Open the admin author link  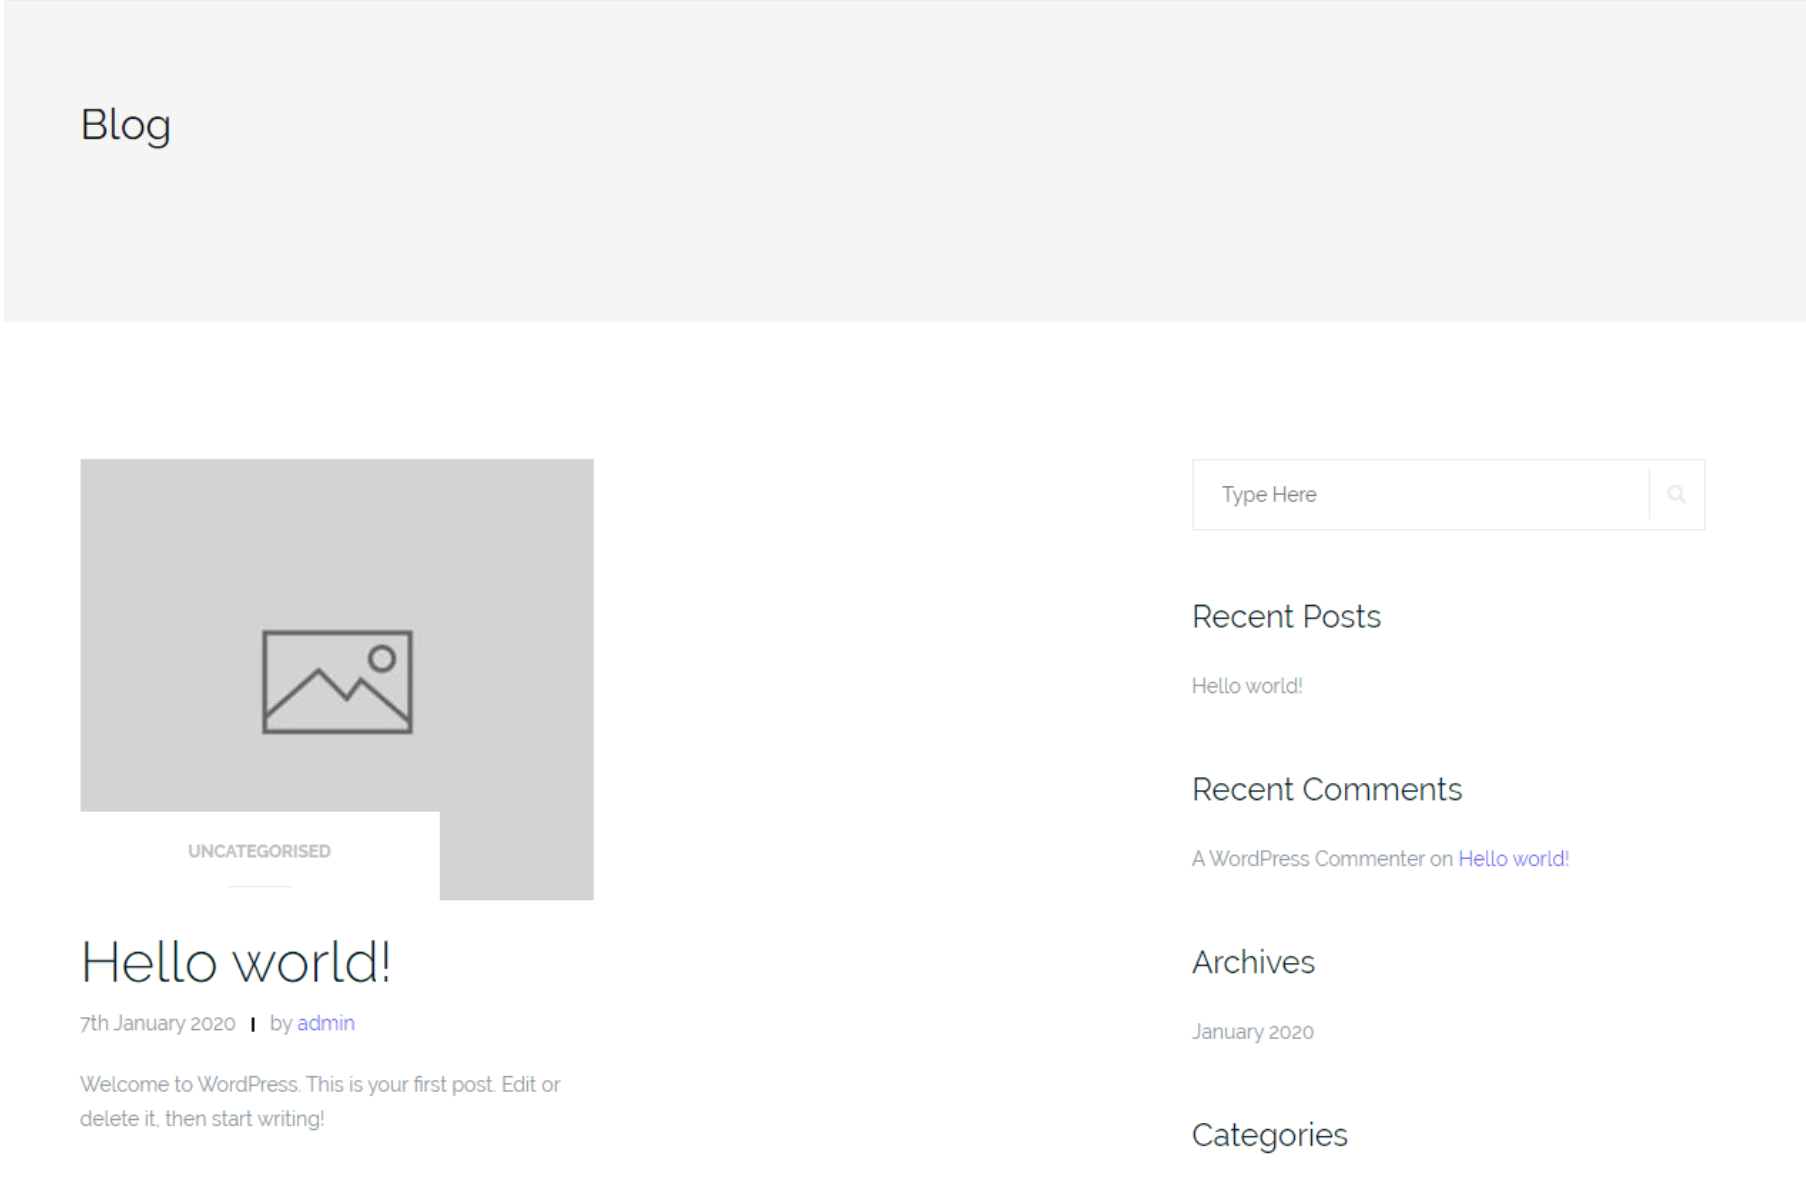[x=326, y=1023]
